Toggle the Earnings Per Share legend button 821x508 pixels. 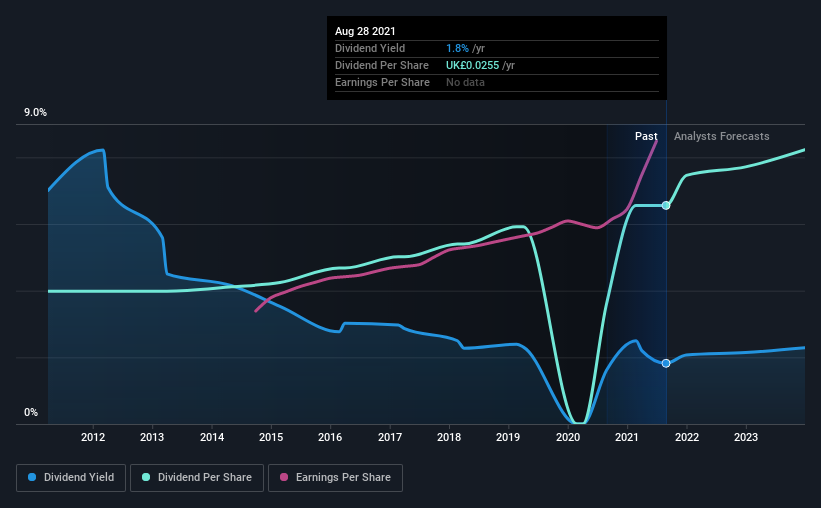(335, 478)
